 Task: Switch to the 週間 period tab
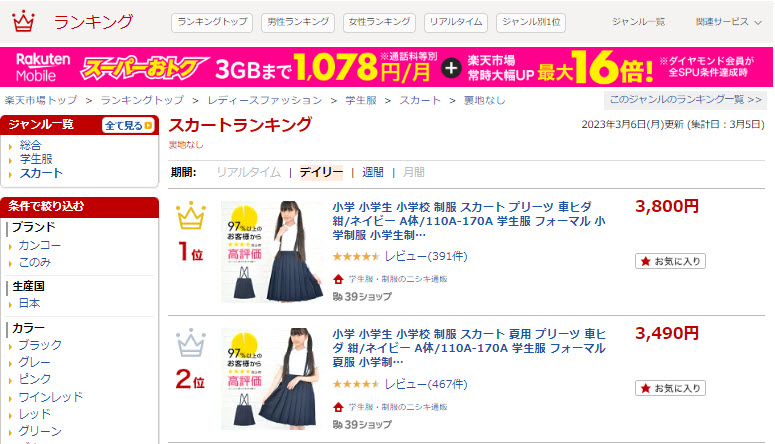pos(373,172)
